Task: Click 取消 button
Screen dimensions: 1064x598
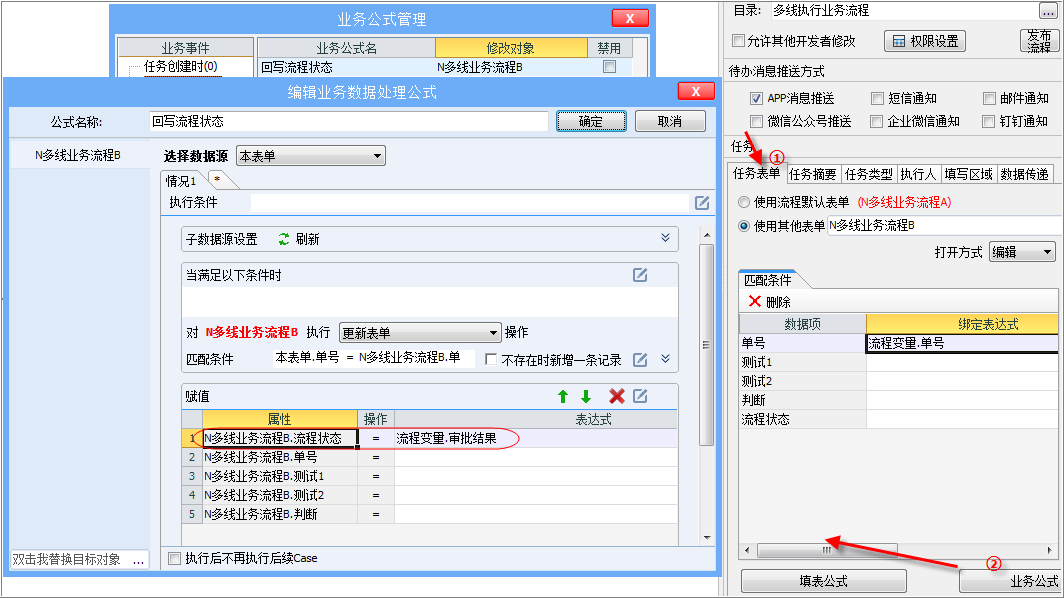Action: click(670, 122)
